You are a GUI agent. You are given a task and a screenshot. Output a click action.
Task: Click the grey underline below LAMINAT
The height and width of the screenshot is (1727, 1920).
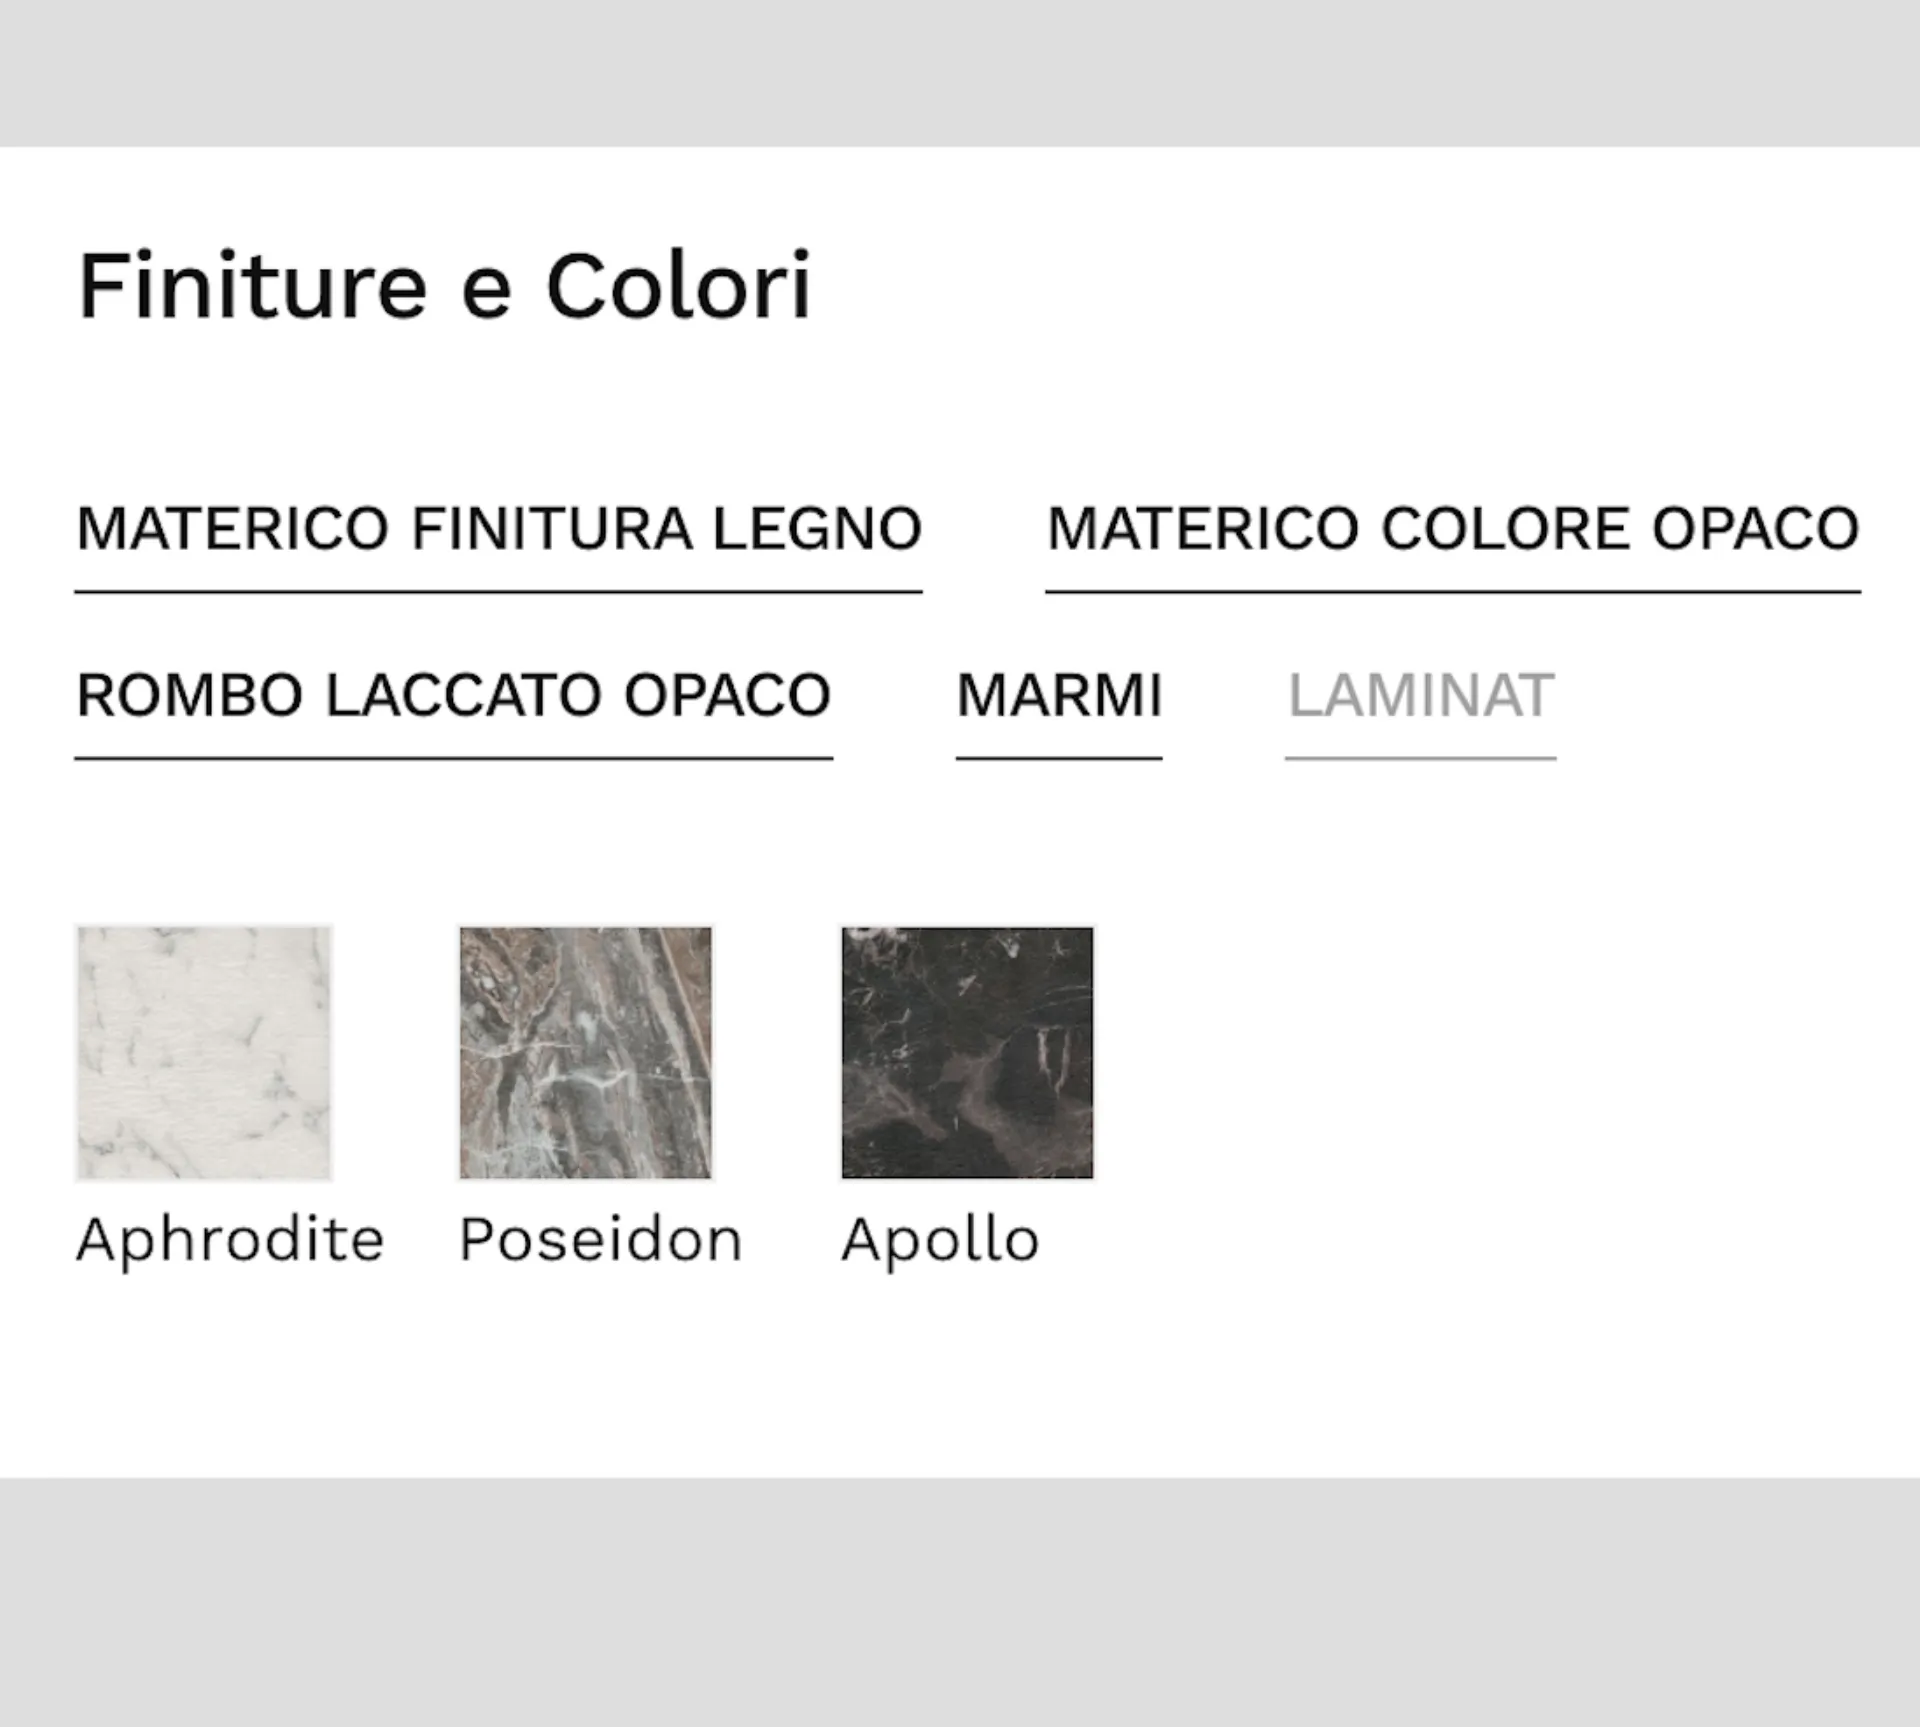click(1420, 759)
